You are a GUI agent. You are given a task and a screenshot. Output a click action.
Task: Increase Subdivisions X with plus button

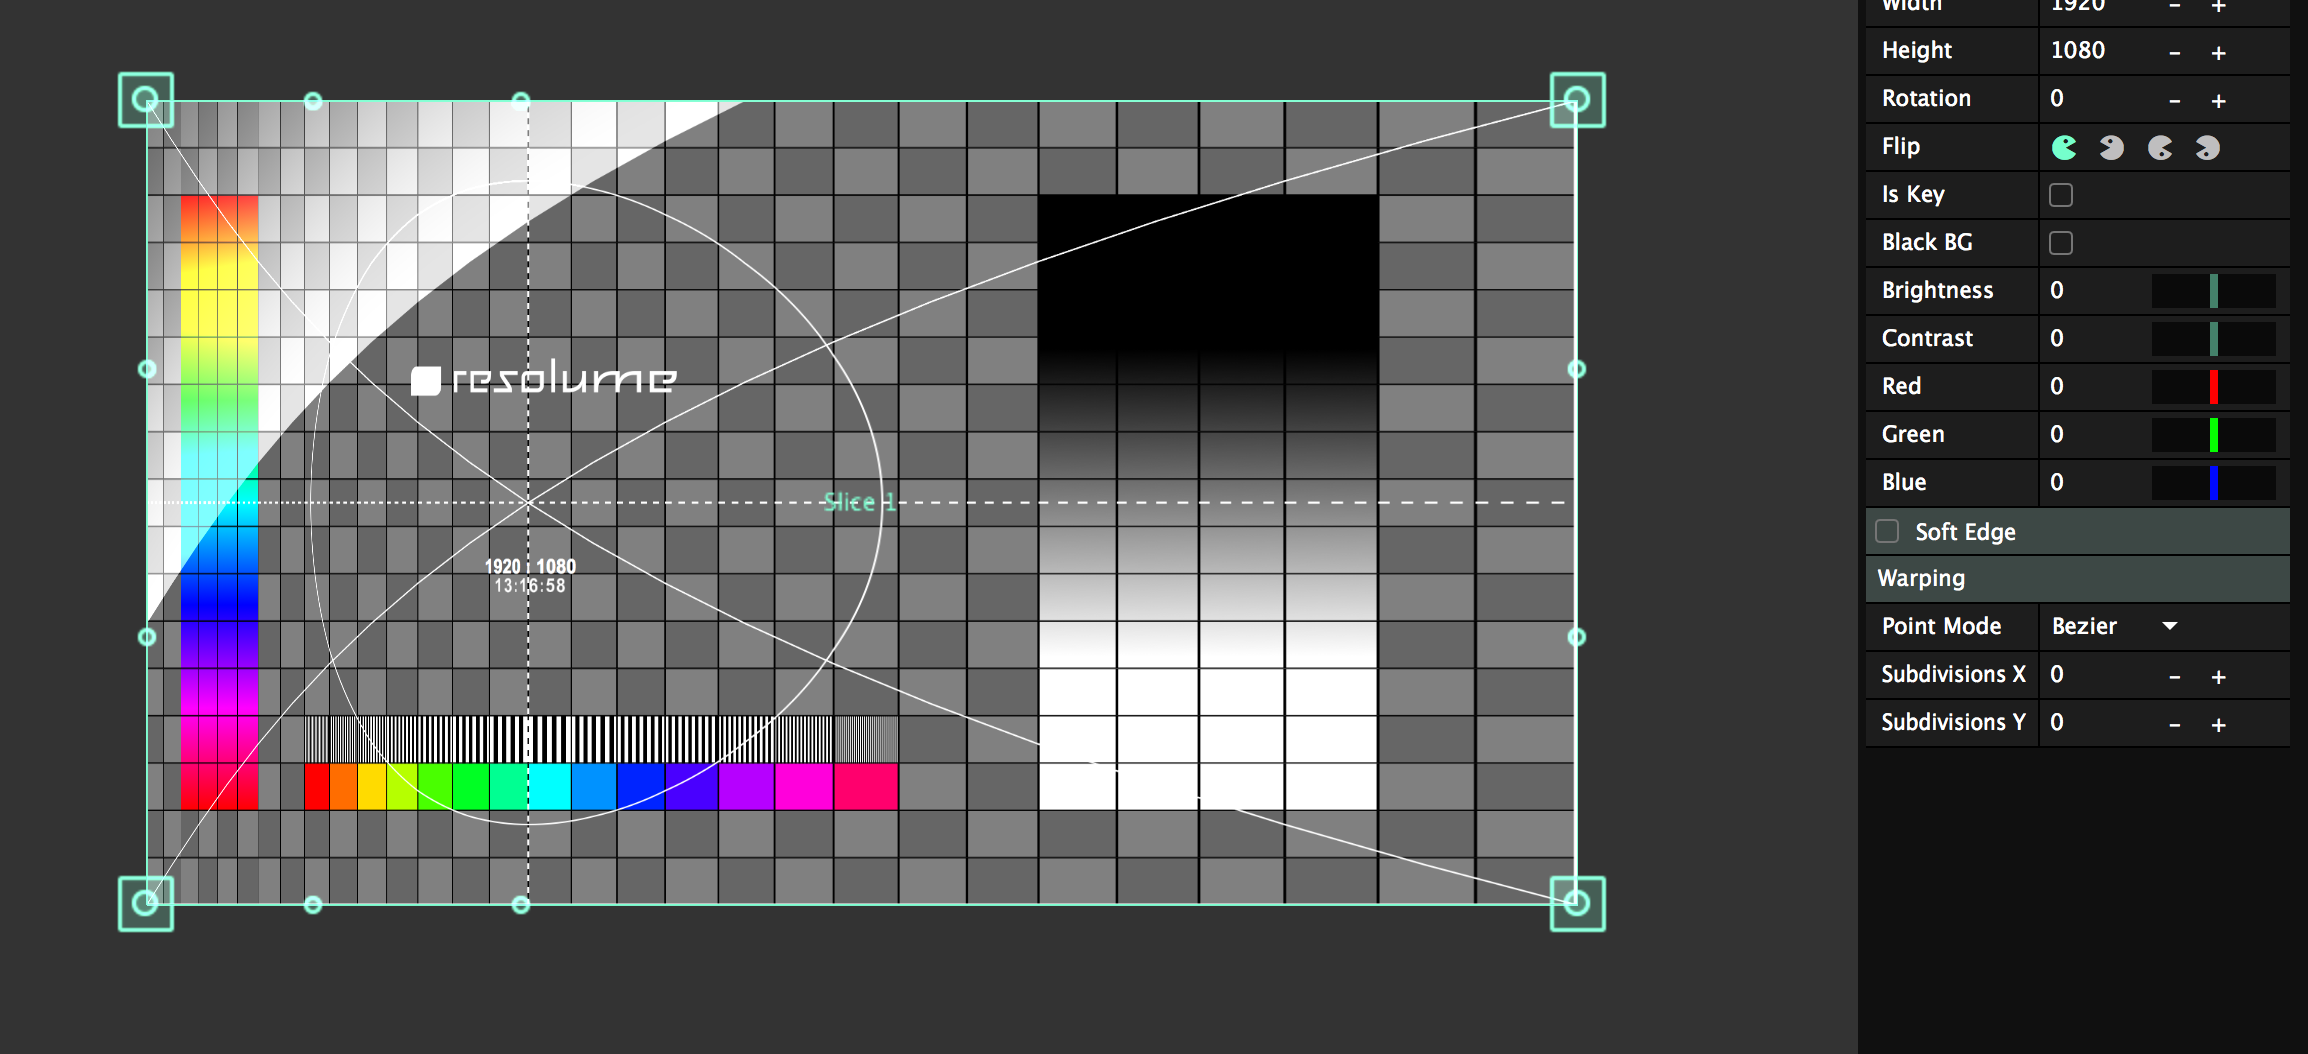point(2218,677)
